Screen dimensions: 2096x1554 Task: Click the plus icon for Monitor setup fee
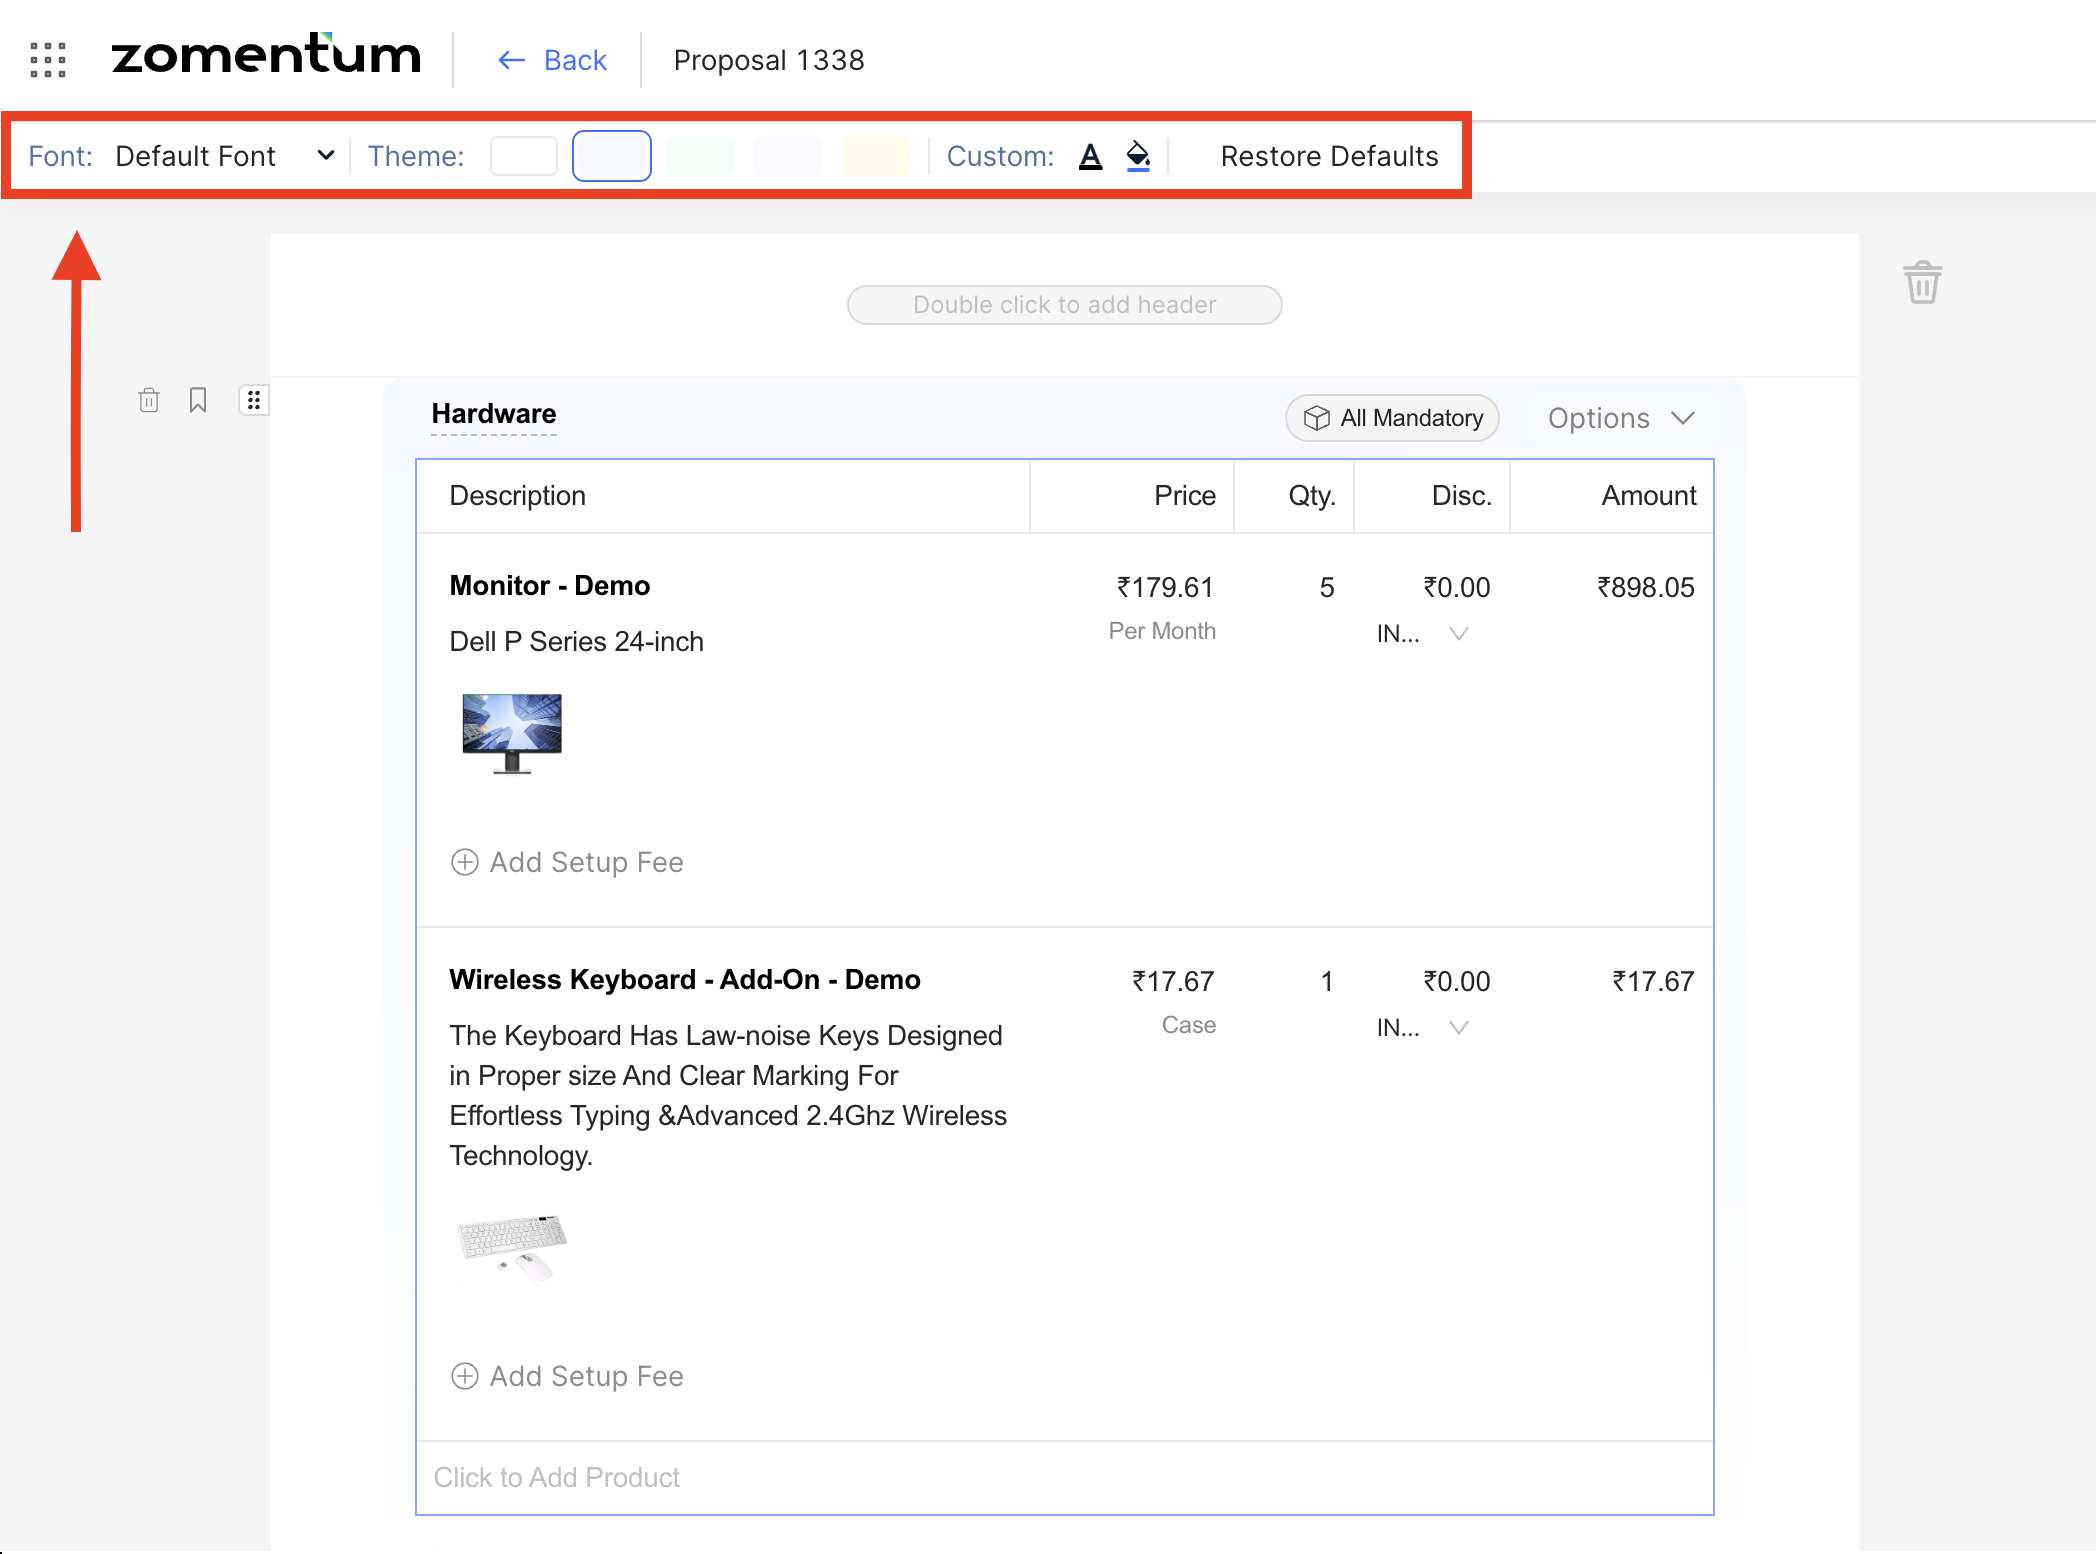(x=465, y=862)
